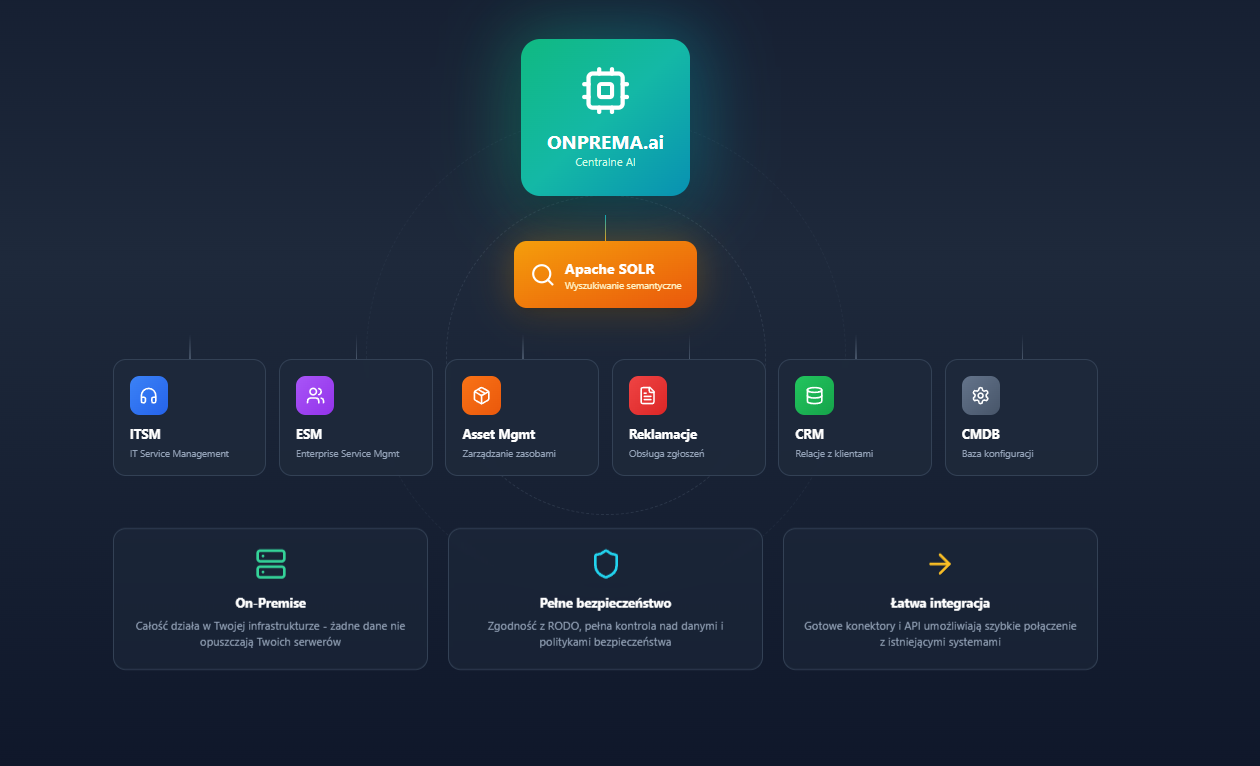Click the blue ITSM headset icon
1260x766 pixels.
point(149,395)
